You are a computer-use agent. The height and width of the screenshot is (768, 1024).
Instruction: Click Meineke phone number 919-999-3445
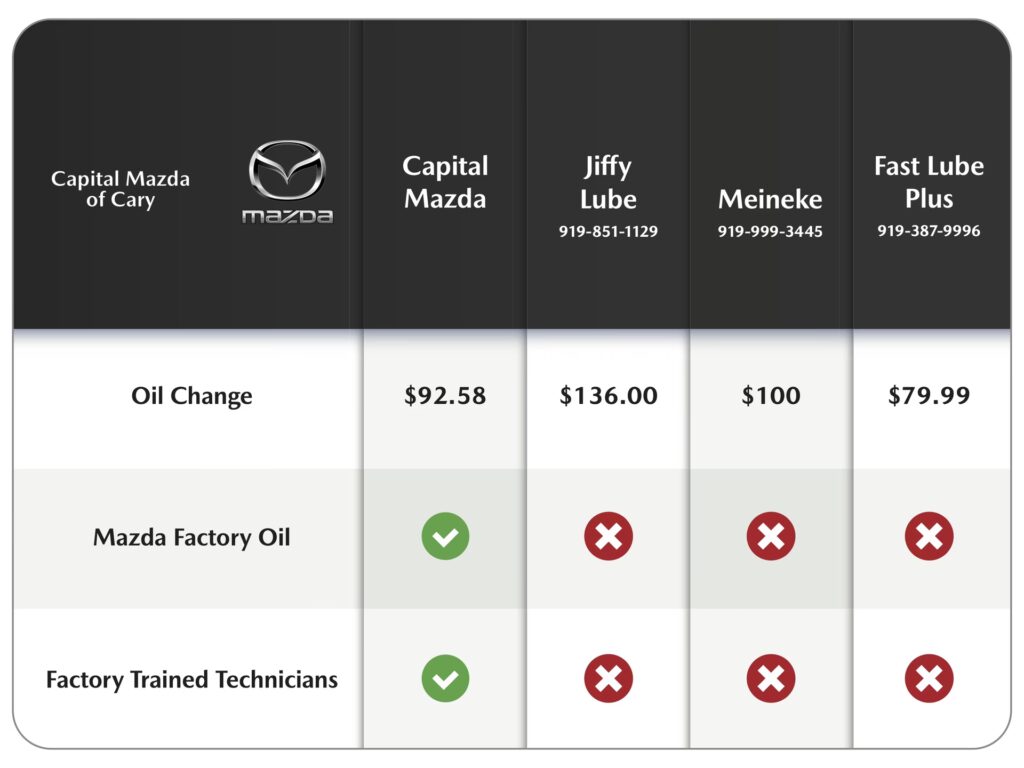click(x=771, y=232)
